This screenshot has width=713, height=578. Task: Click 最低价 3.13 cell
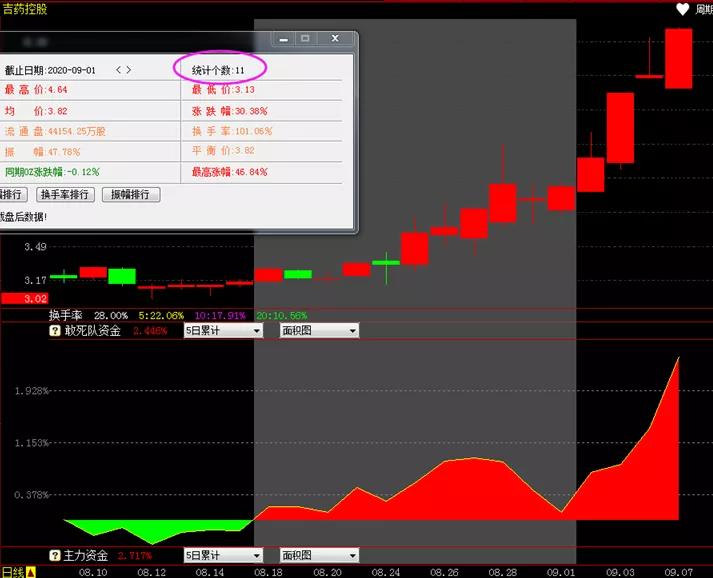(223, 90)
